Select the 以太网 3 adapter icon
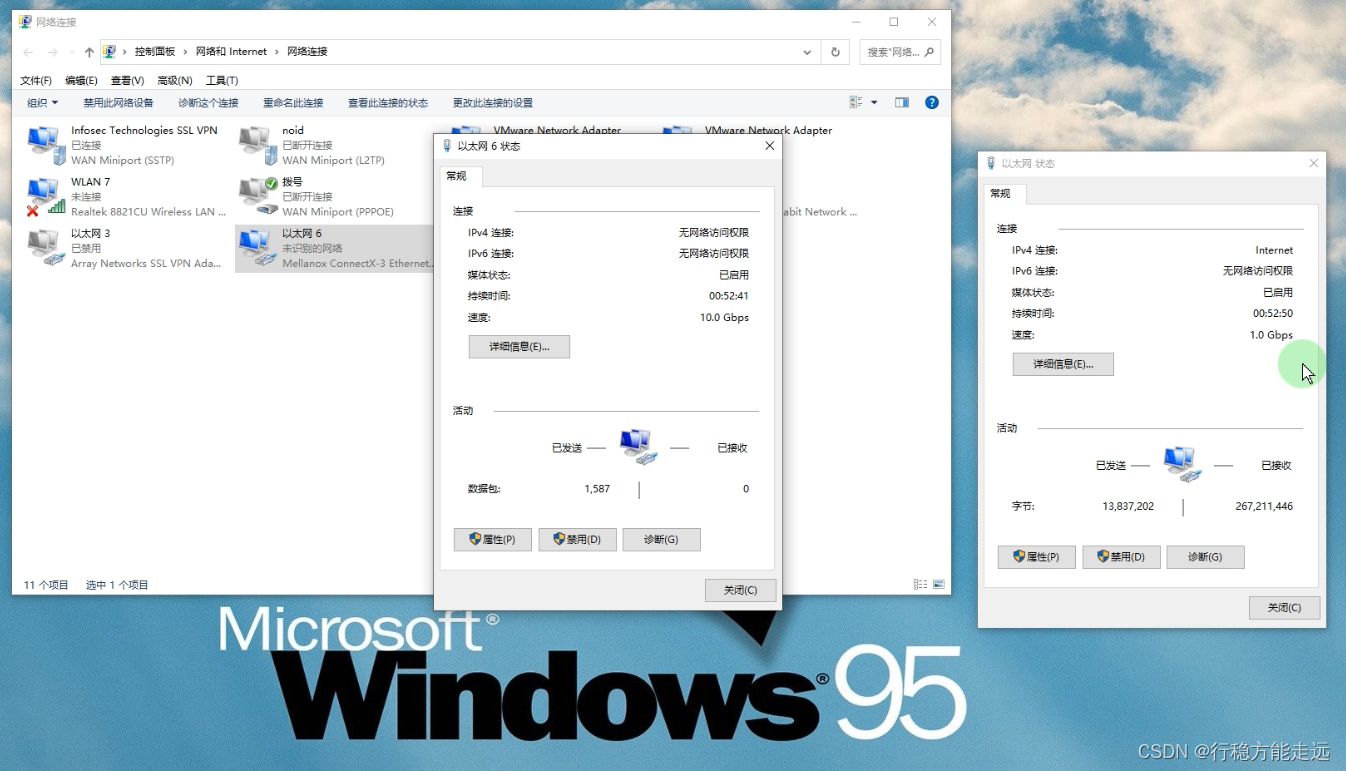 [x=46, y=248]
